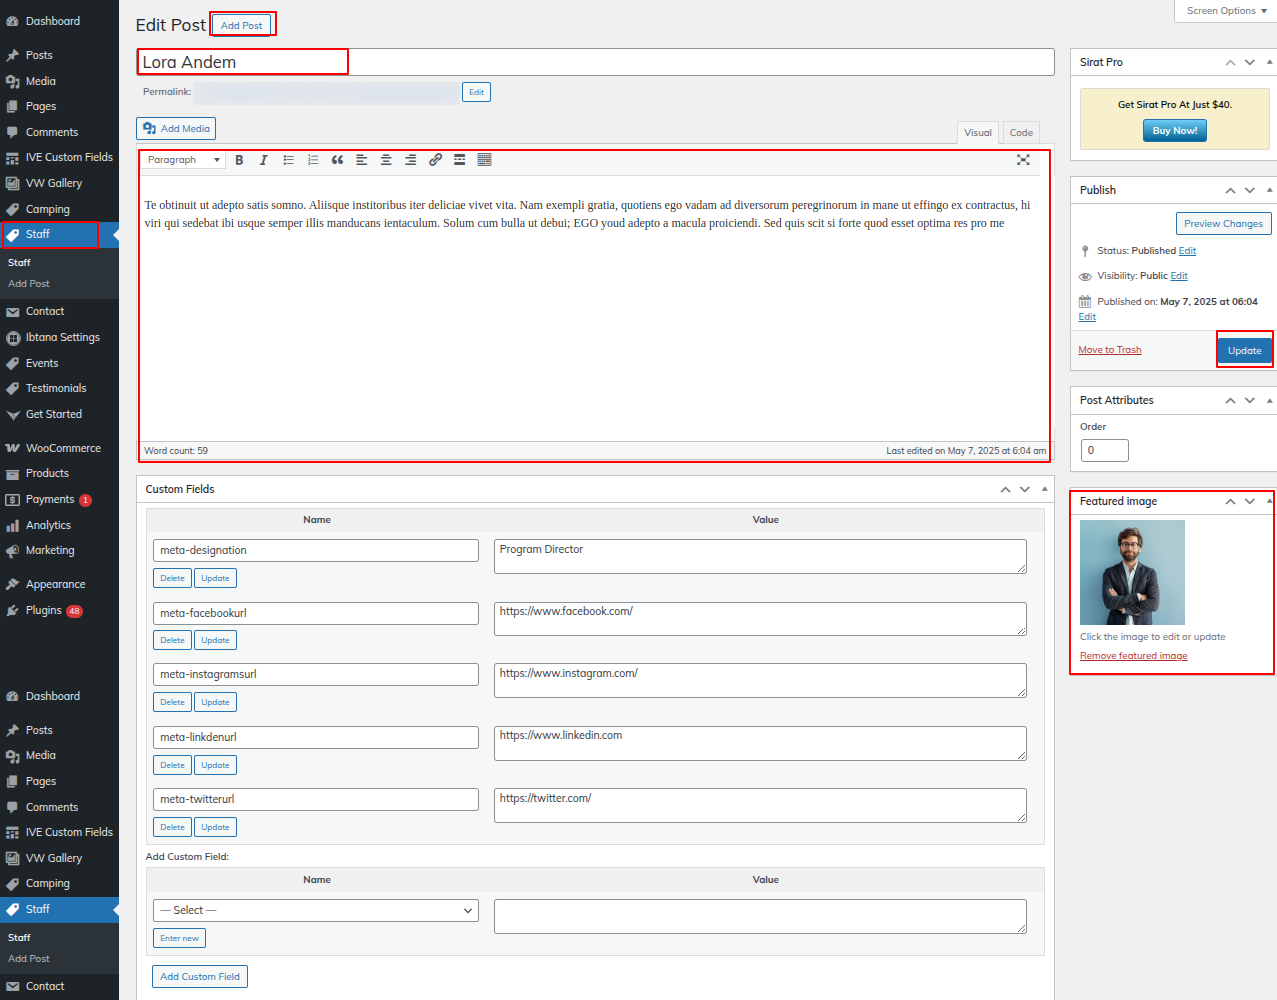Expand Screen Options panel
This screenshot has width=1277, height=1000.
click(1226, 11)
